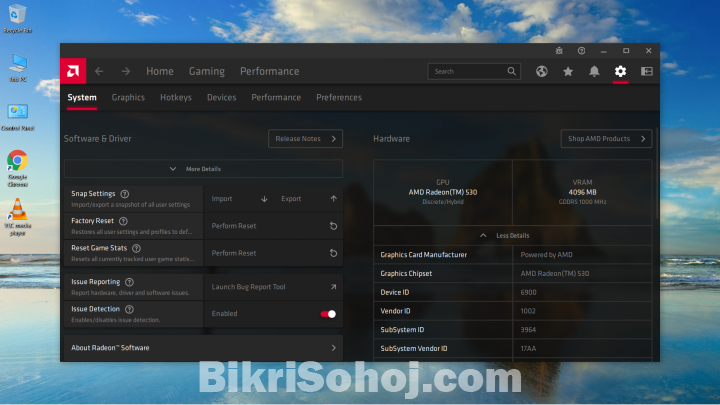
Task: Expand About Radeon Software row
Action: click(x=203, y=348)
